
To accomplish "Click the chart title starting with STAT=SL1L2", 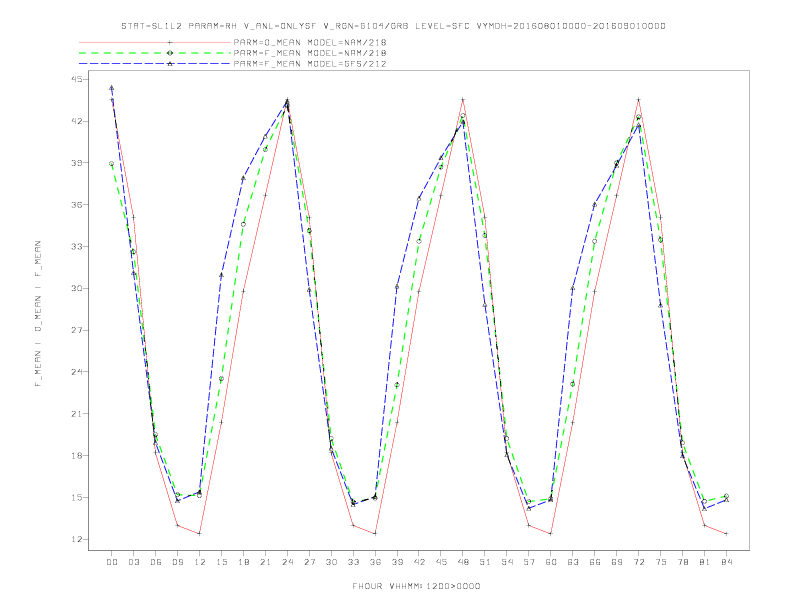I will pos(393,26).
